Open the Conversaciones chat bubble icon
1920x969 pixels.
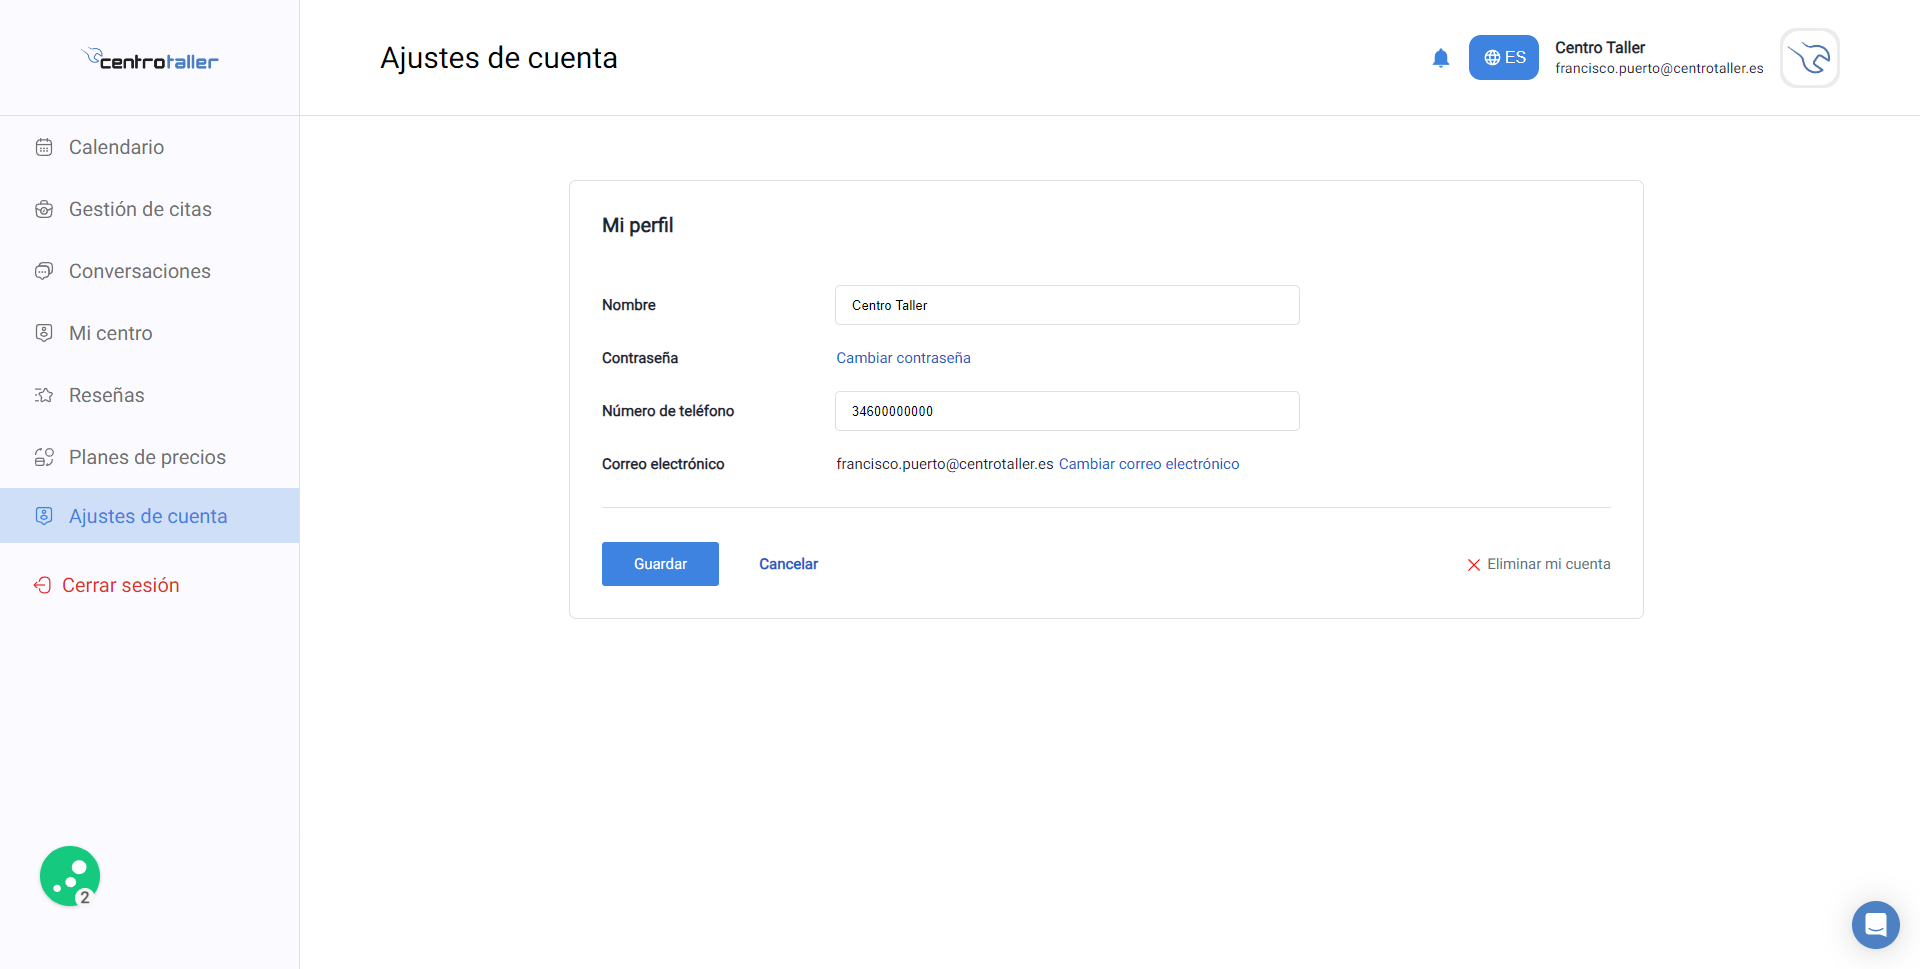coord(43,270)
